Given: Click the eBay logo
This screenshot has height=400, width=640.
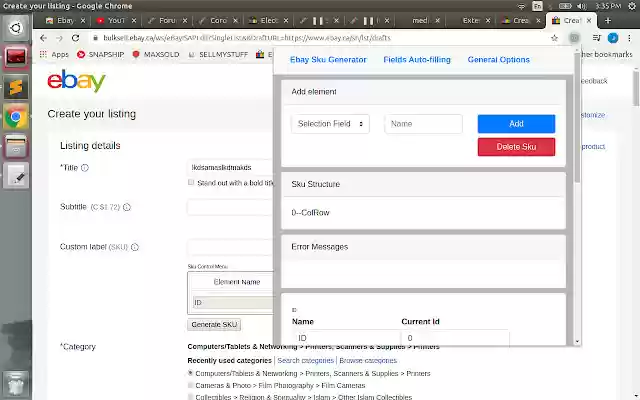Looking at the screenshot, I should [76, 81].
